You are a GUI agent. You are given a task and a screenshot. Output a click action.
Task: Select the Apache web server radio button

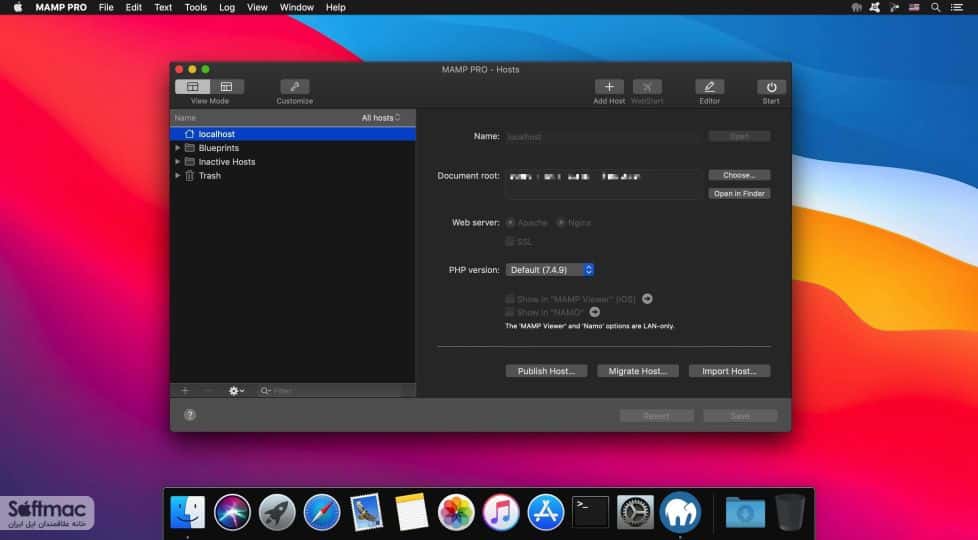510,223
